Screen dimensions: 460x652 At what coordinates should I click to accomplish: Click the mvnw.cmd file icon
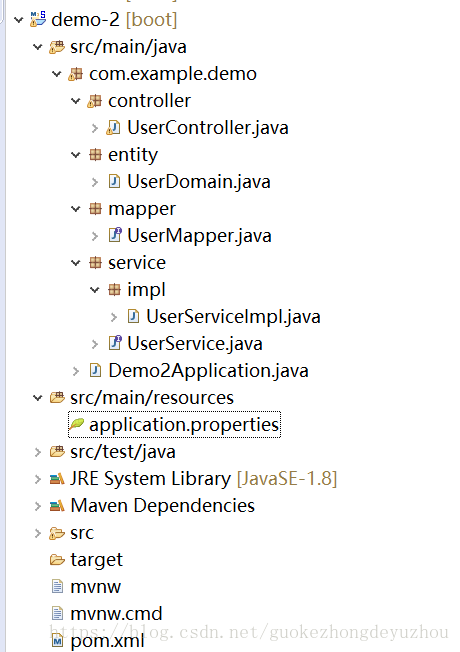click(57, 614)
